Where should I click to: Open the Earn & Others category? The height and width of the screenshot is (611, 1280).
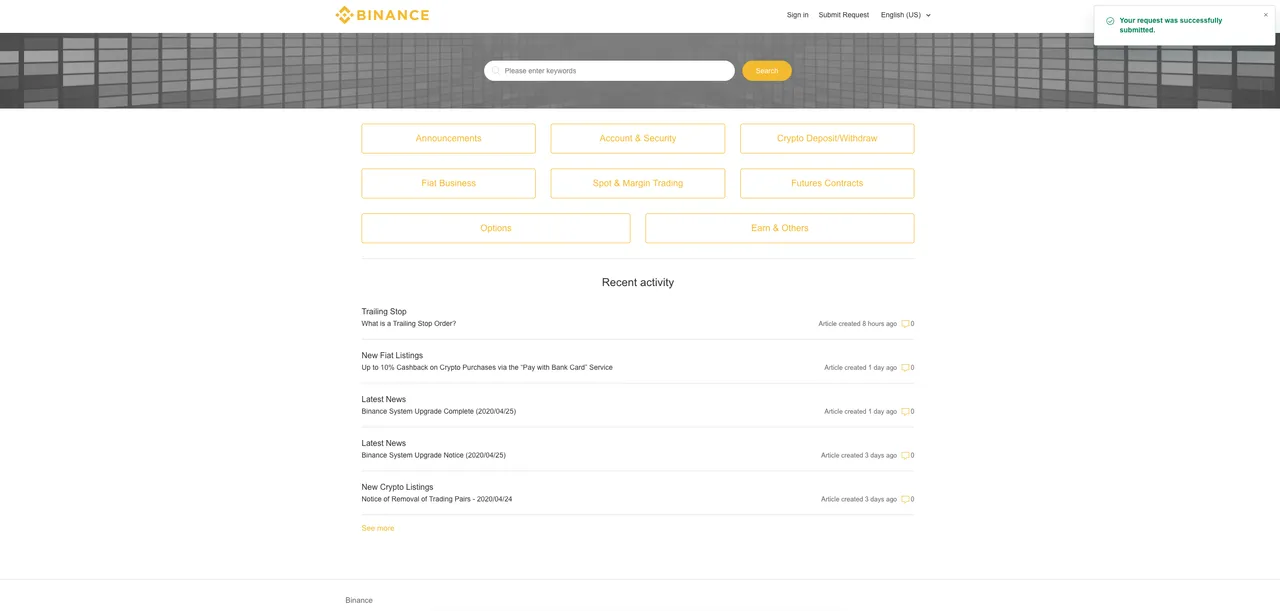780,228
